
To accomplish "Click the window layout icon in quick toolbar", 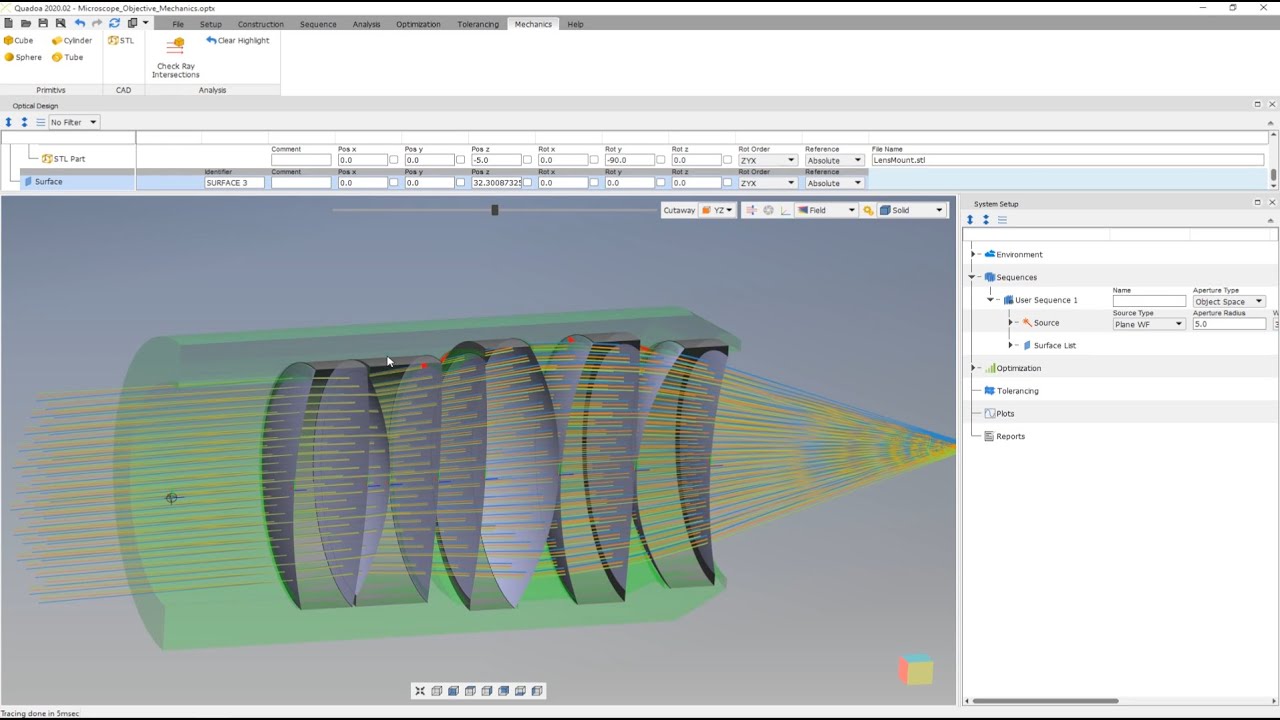I will click(x=132, y=23).
